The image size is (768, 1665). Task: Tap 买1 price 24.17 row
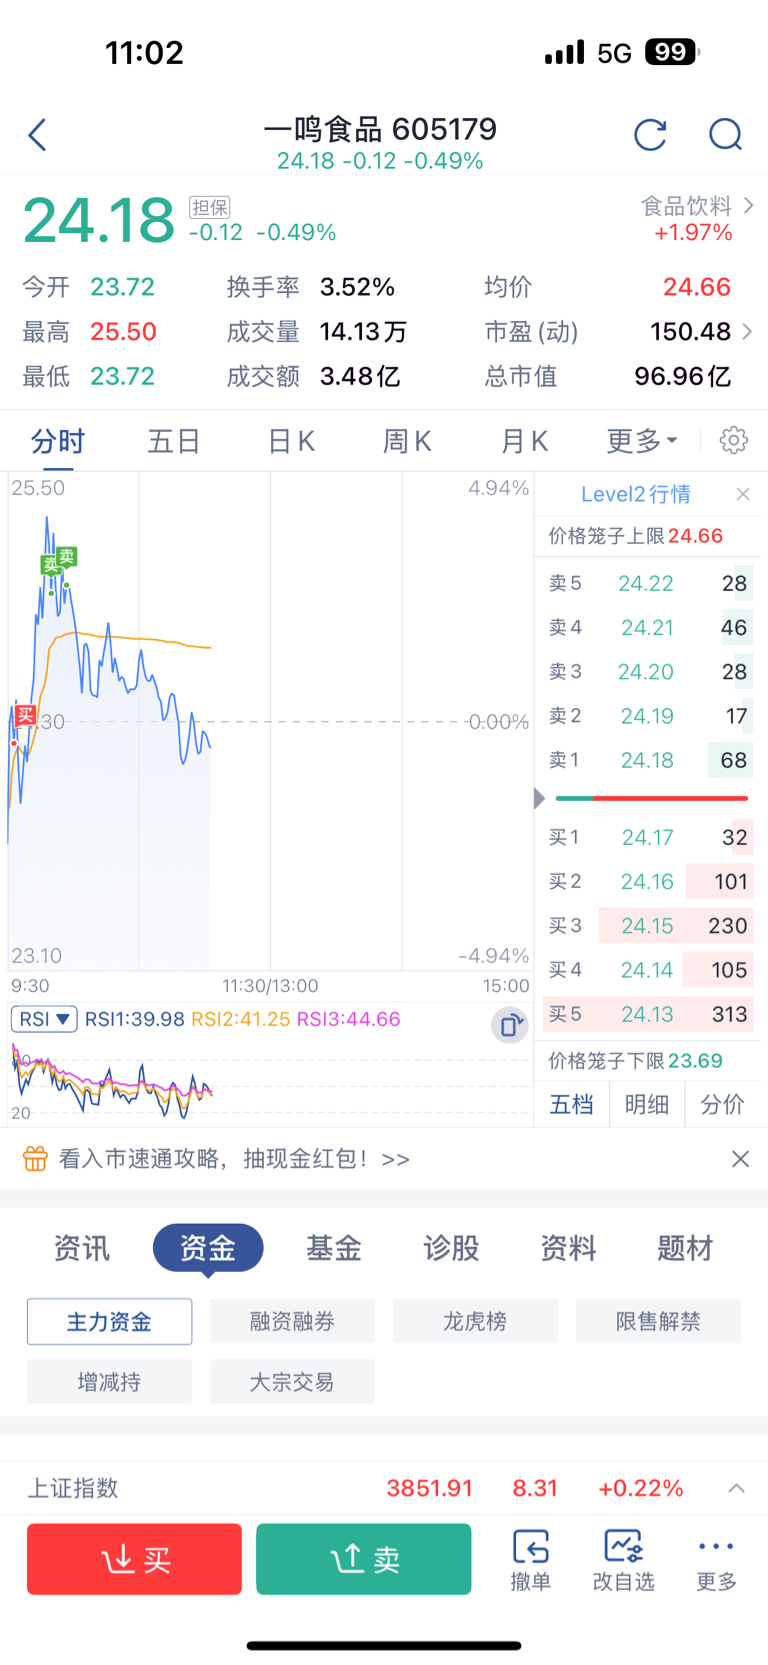pos(648,837)
